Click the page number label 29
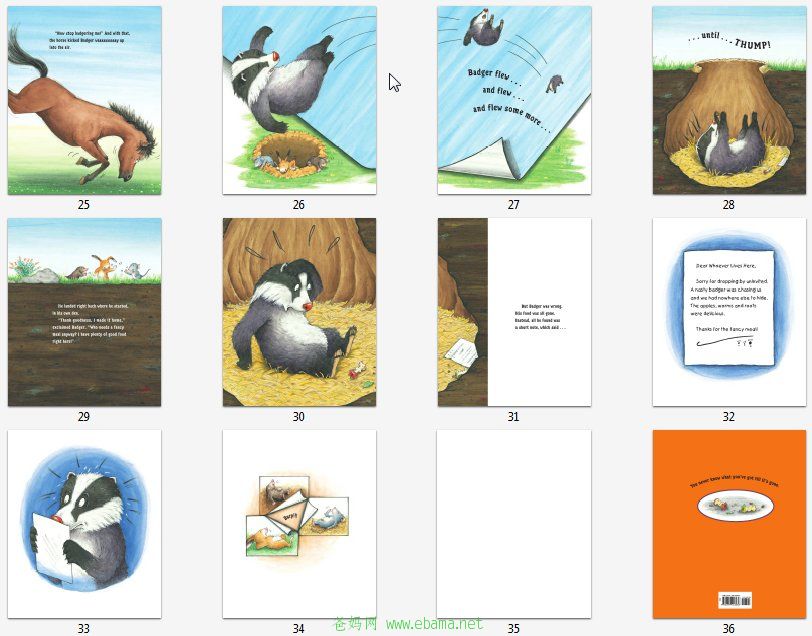The width and height of the screenshot is (812, 636). tap(84, 416)
